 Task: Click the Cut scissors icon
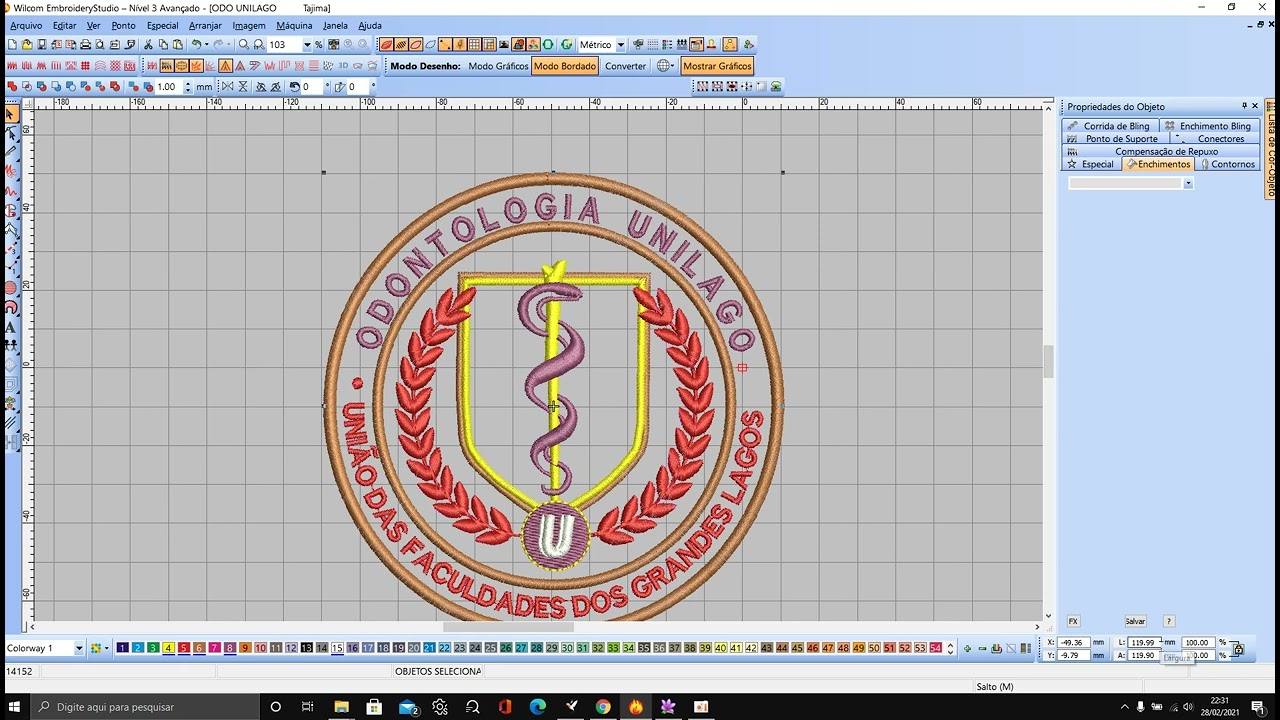pos(148,45)
